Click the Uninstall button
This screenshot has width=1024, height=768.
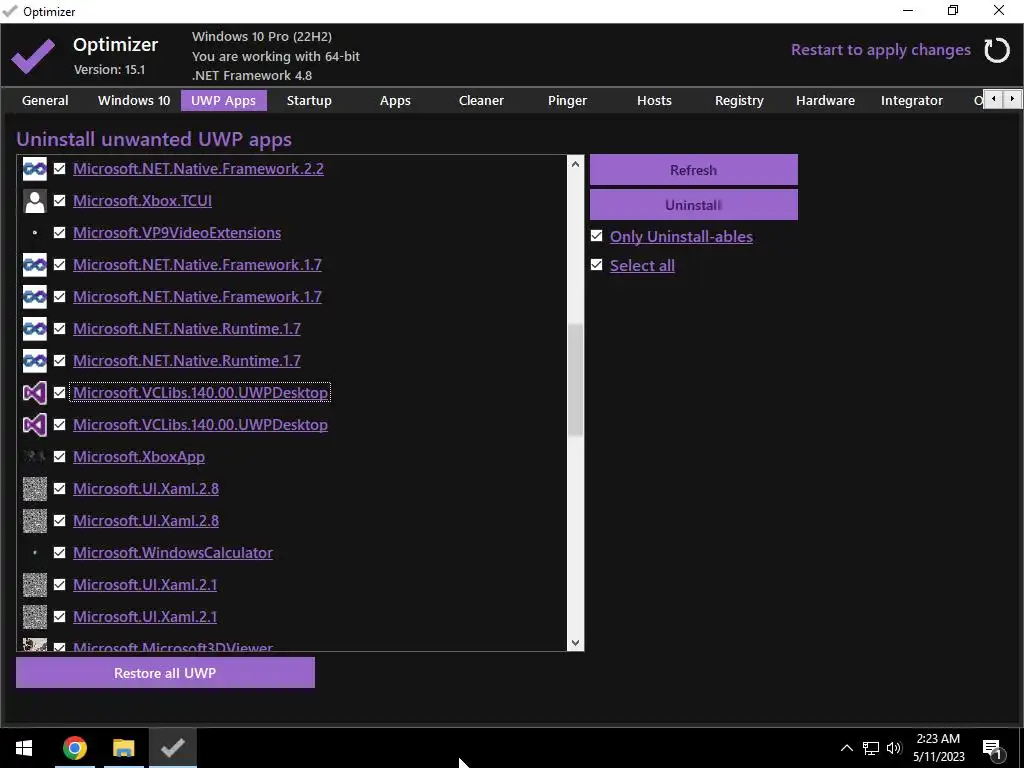694,204
